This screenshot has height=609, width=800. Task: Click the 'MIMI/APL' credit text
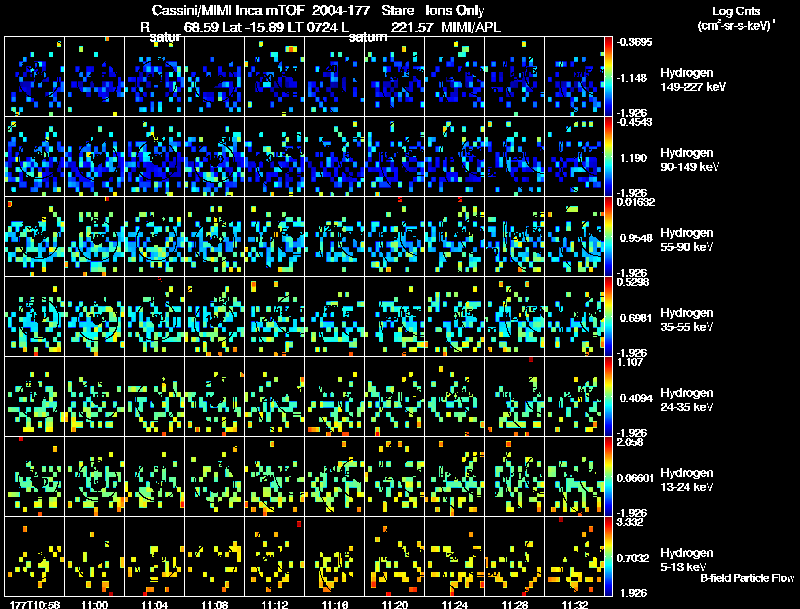click(x=471, y=27)
